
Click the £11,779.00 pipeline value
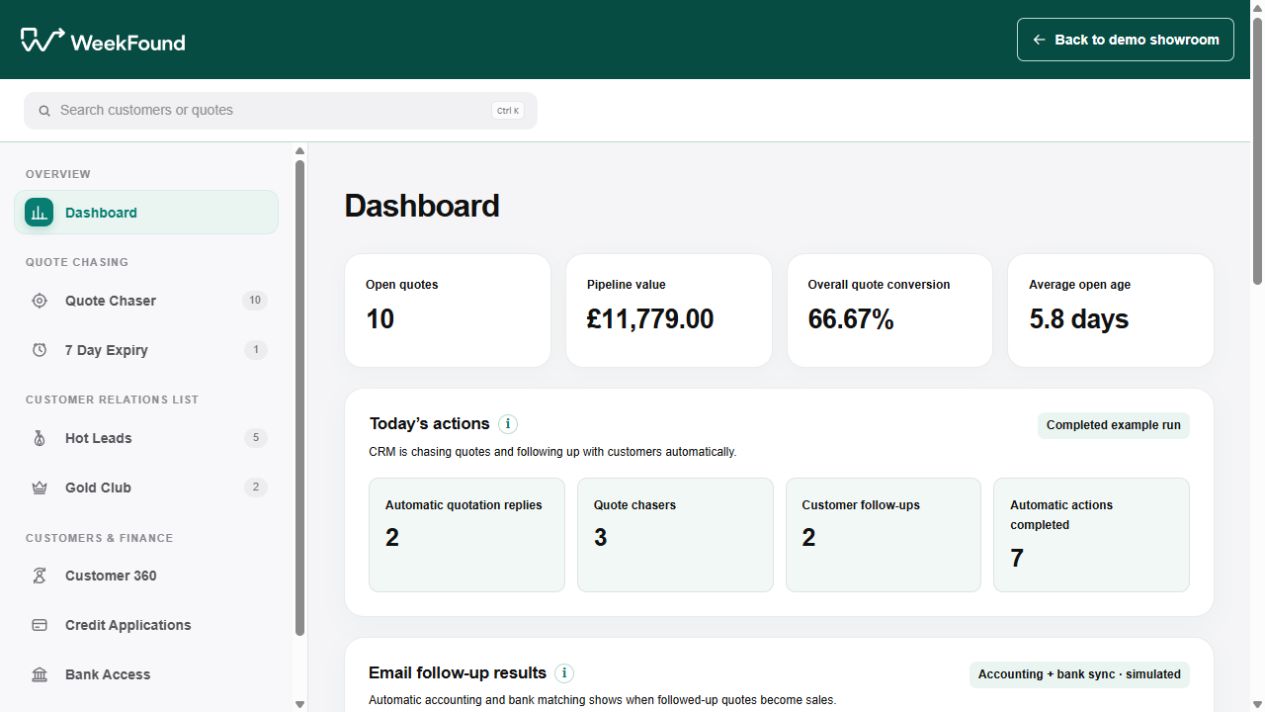(x=650, y=319)
